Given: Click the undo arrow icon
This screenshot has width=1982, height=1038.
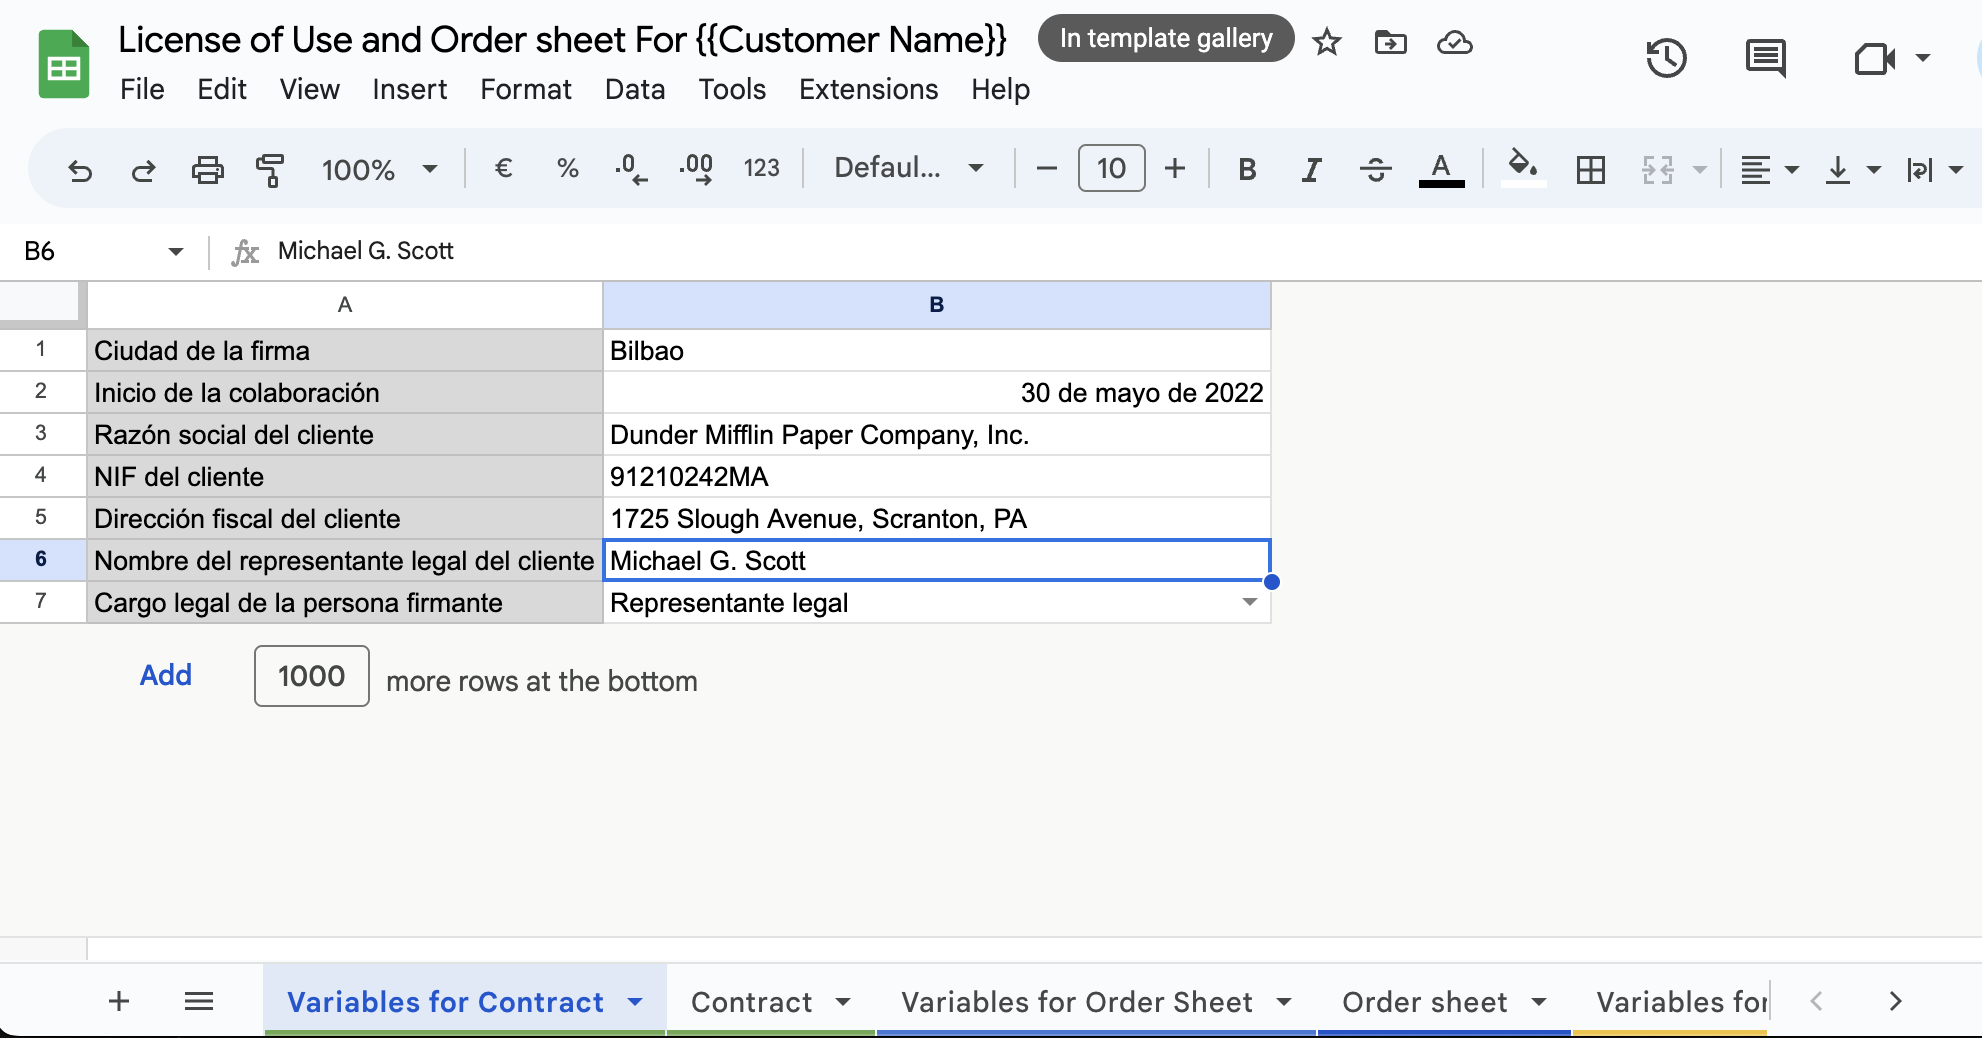Looking at the screenshot, I should pos(80,170).
